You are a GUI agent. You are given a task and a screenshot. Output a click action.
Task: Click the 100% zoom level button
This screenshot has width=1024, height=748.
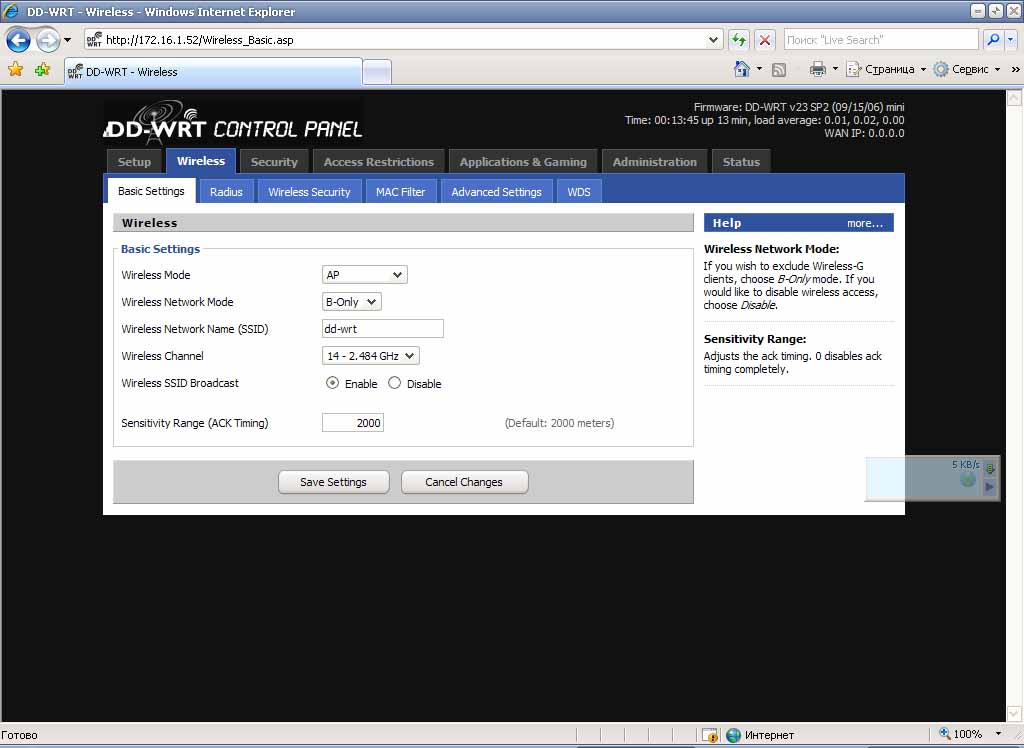coord(960,734)
